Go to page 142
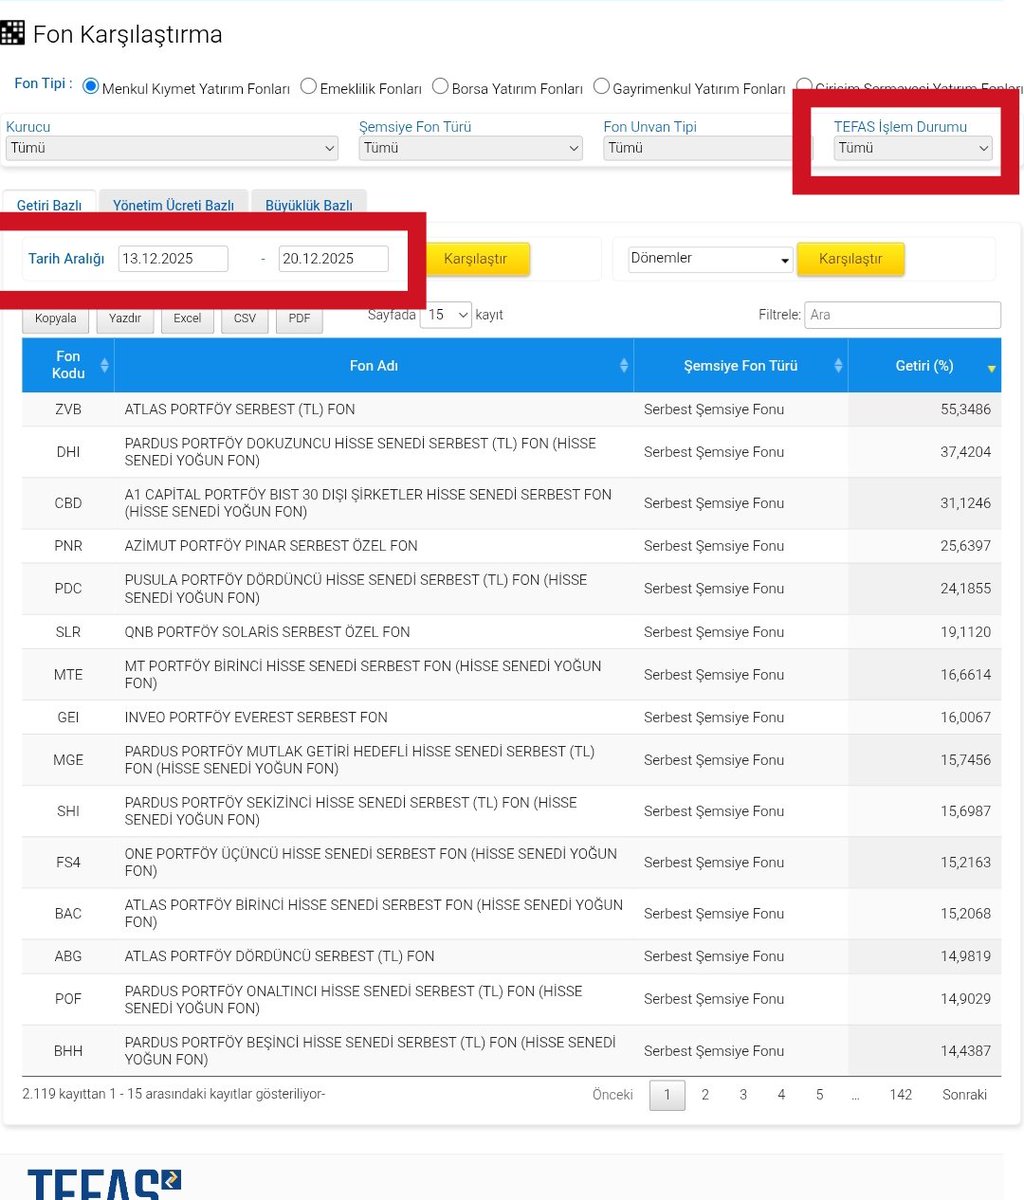 901,1095
